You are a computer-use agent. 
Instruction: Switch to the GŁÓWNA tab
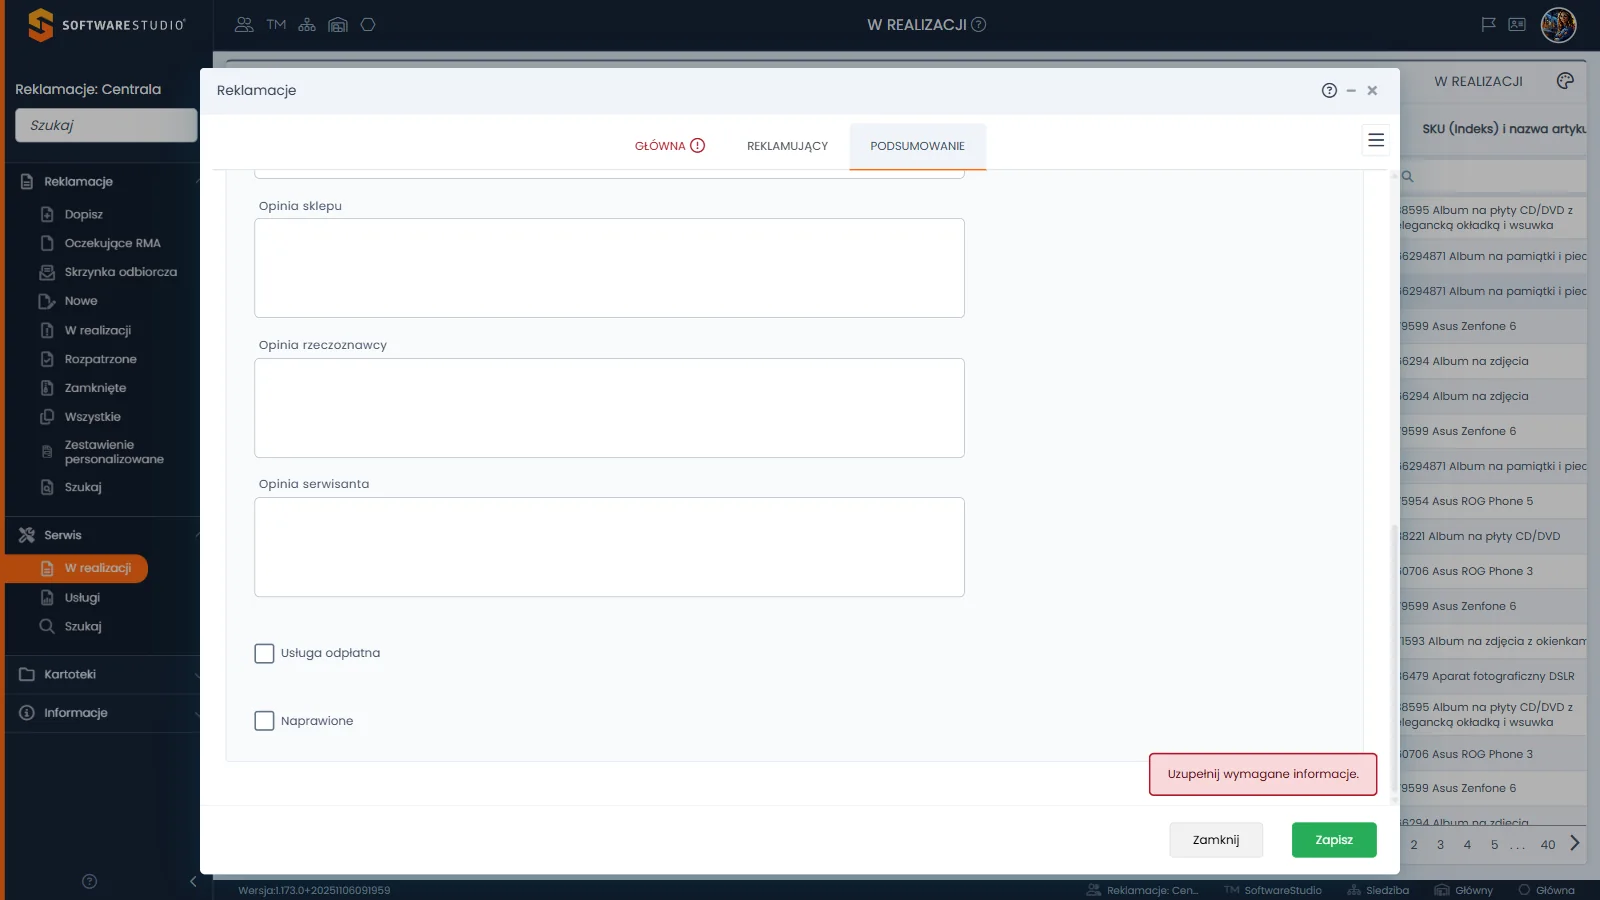point(670,146)
